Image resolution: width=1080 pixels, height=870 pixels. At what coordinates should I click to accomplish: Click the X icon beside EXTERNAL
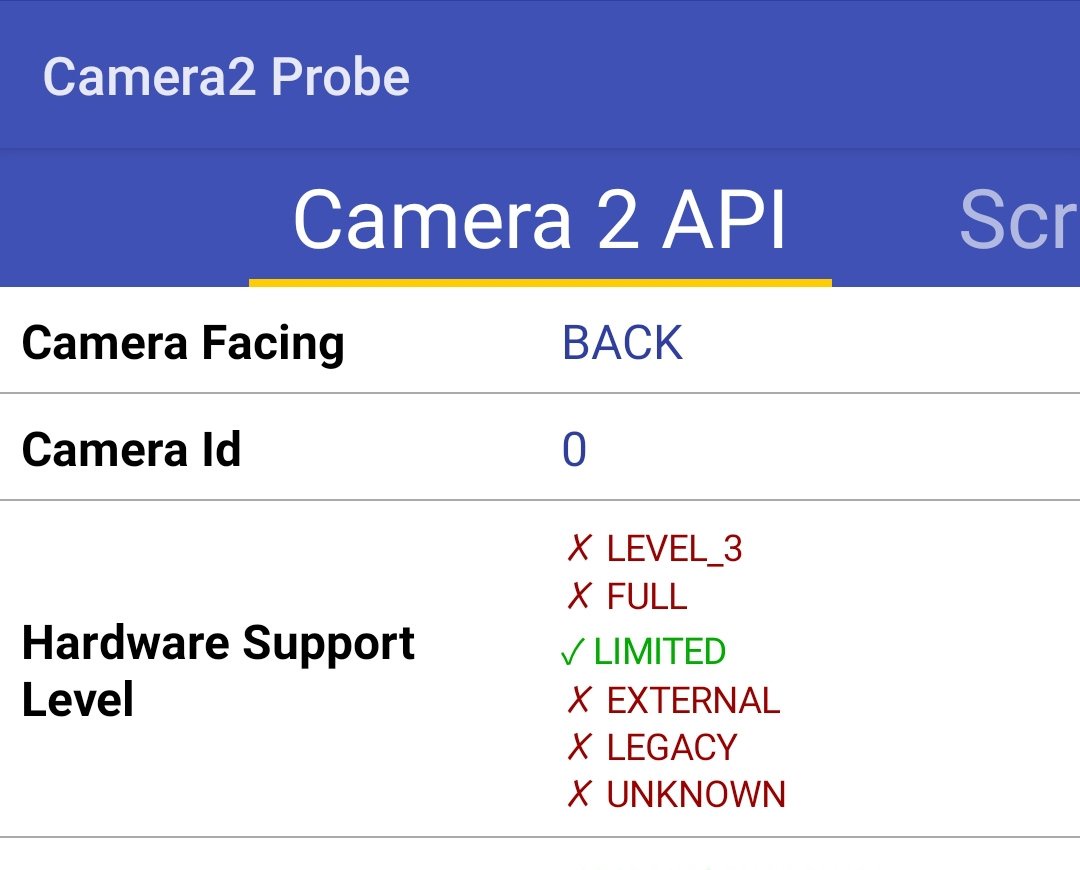[x=579, y=700]
